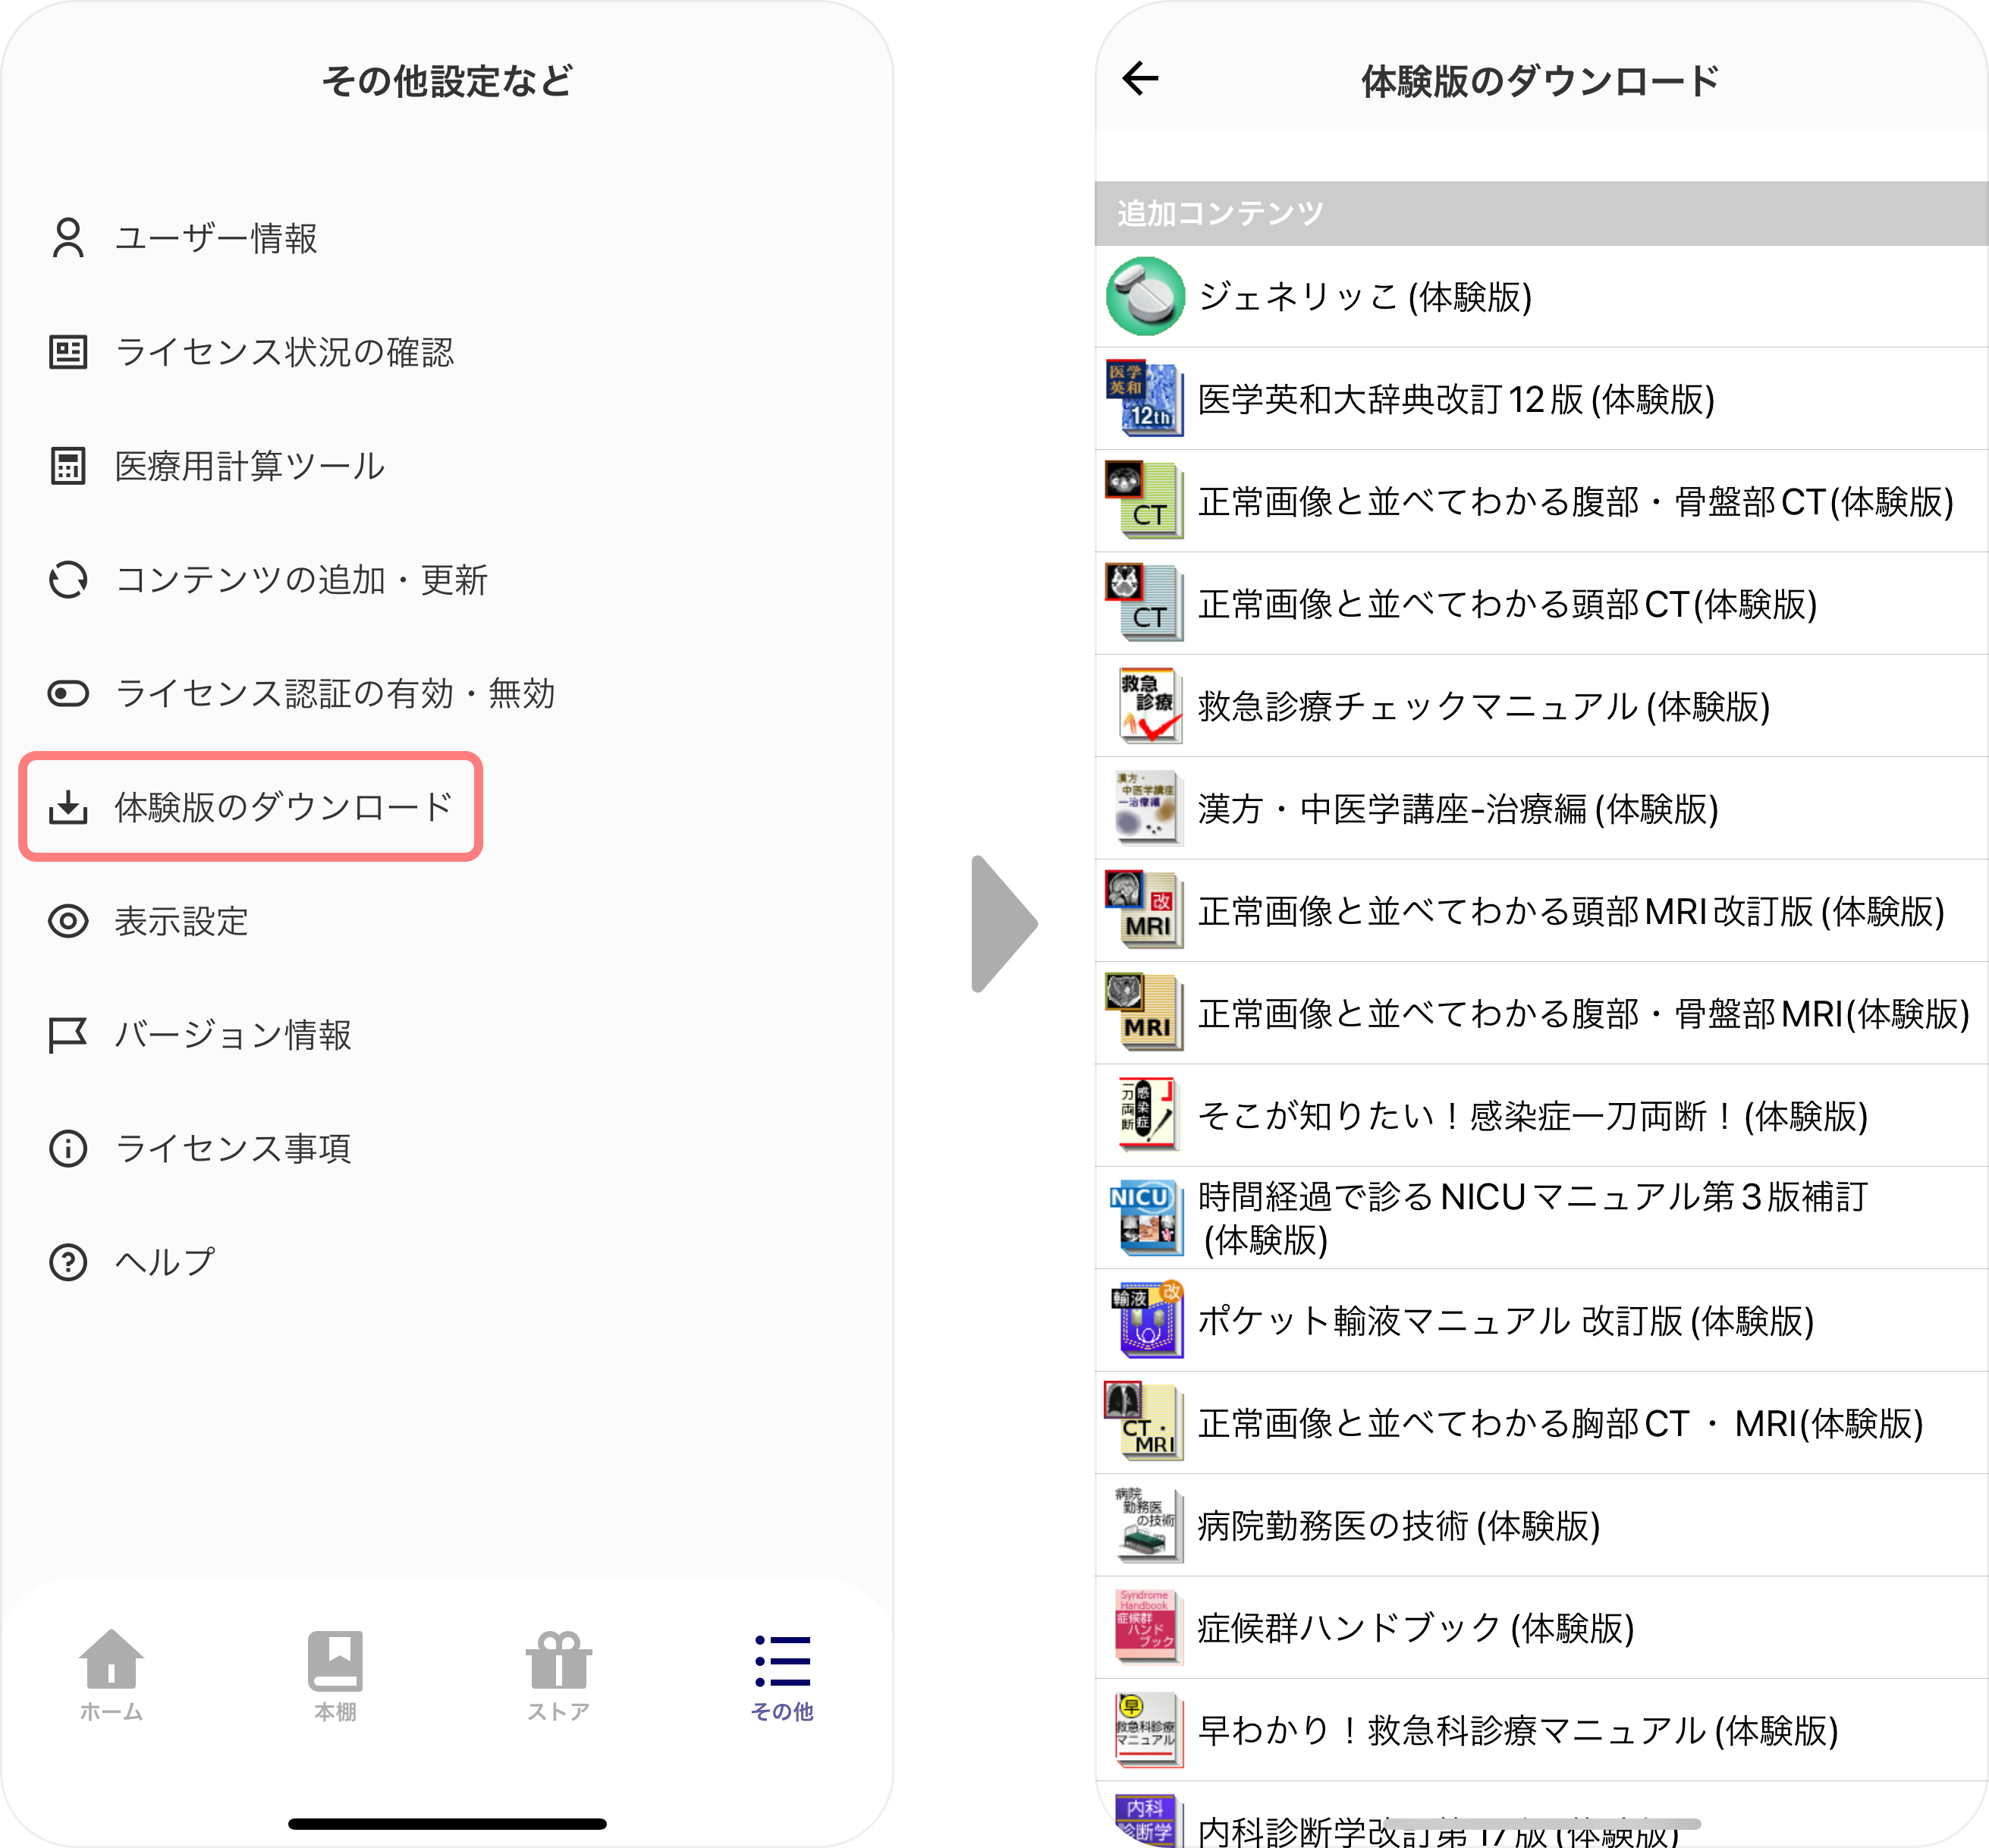The height and width of the screenshot is (1848, 1989).
Task: Tap the back arrow in download header
Action: coord(1140,79)
